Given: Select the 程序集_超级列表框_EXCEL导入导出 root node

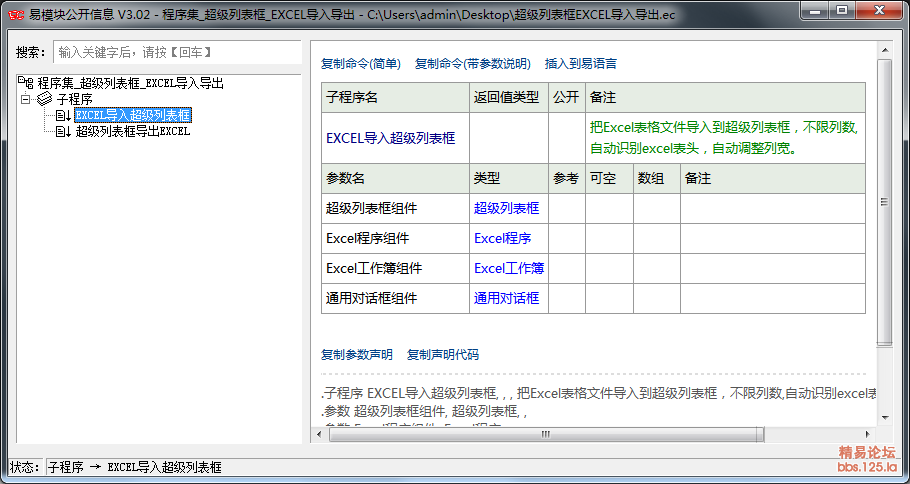Looking at the screenshot, I should click(x=131, y=83).
